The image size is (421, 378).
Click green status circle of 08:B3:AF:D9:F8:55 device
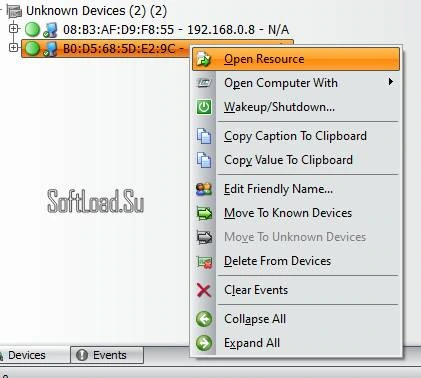pos(32,29)
